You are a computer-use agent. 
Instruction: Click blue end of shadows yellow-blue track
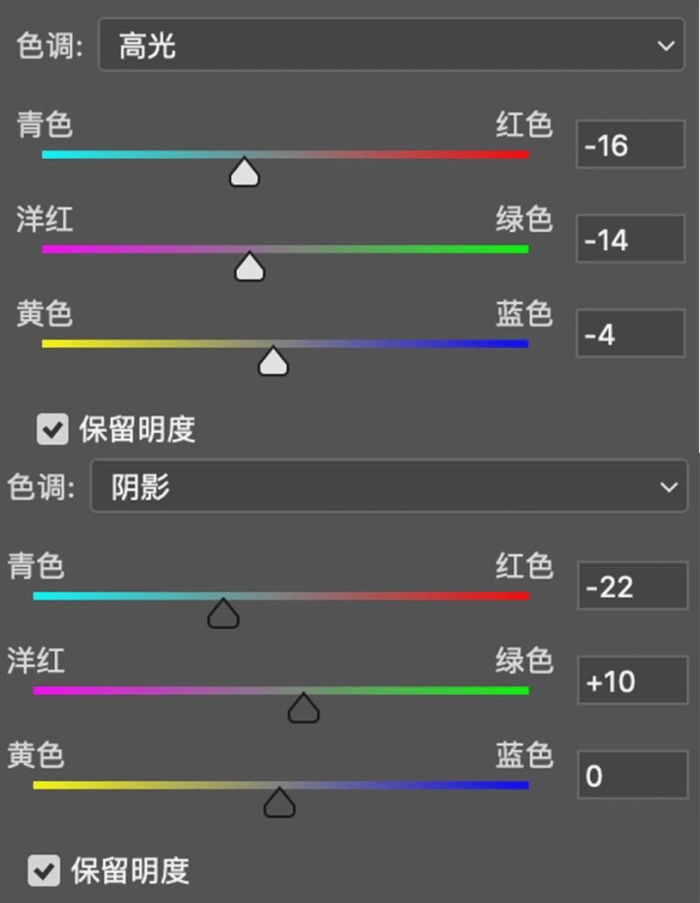(x=518, y=785)
